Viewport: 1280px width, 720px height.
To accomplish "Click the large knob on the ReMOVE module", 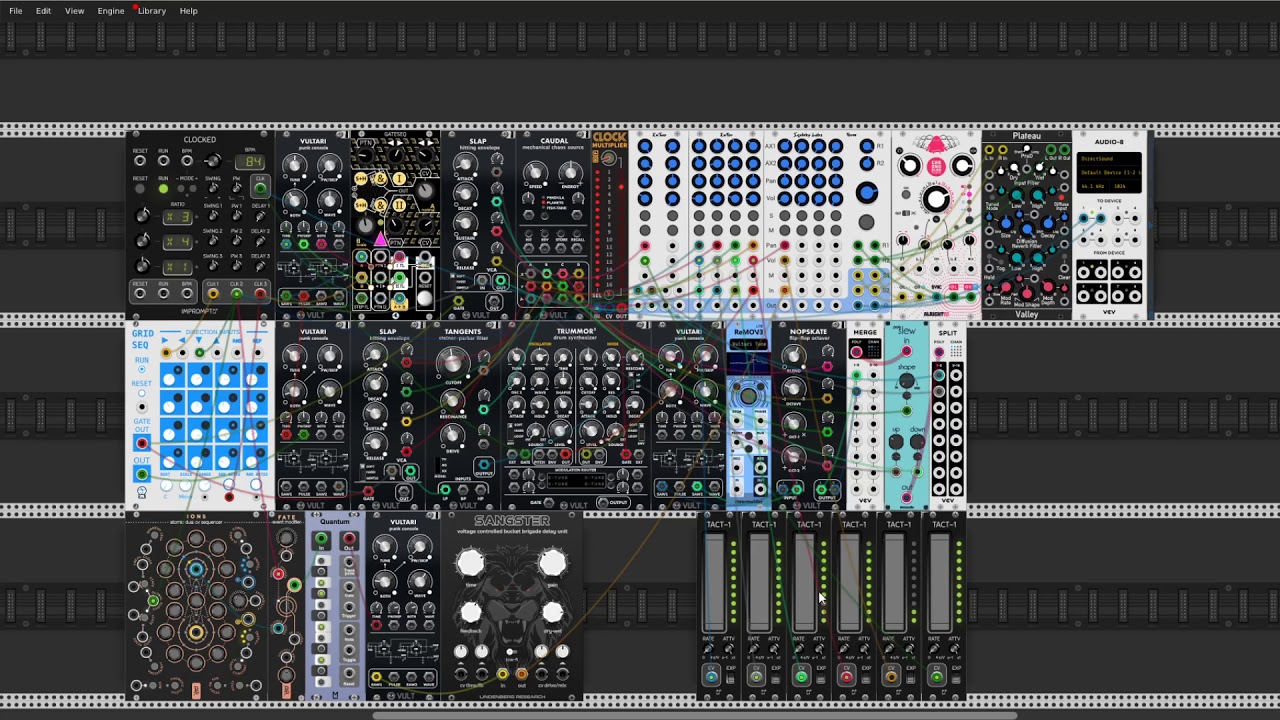I will (x=749, y=395).
